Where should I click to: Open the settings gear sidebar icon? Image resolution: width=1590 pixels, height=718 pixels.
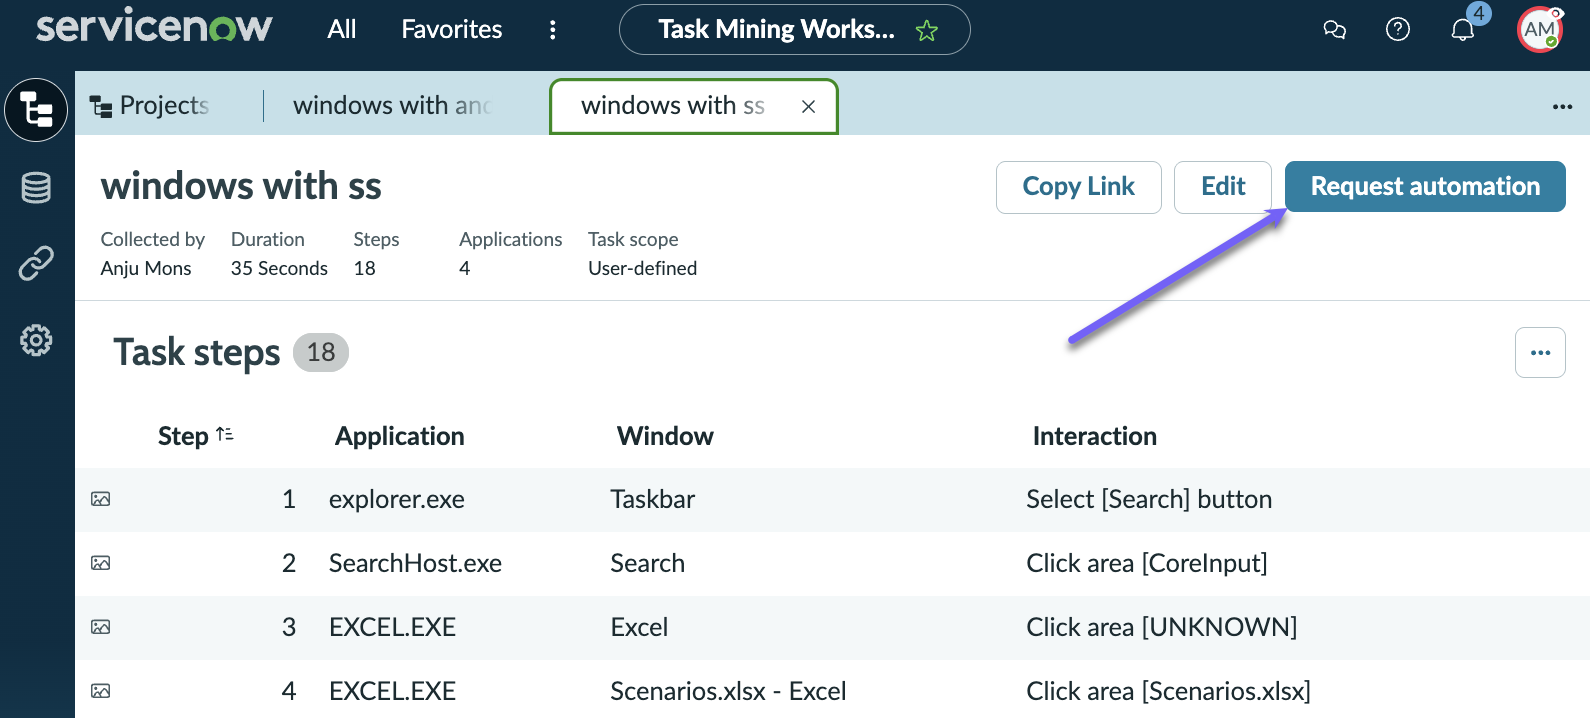click(36, 340)
